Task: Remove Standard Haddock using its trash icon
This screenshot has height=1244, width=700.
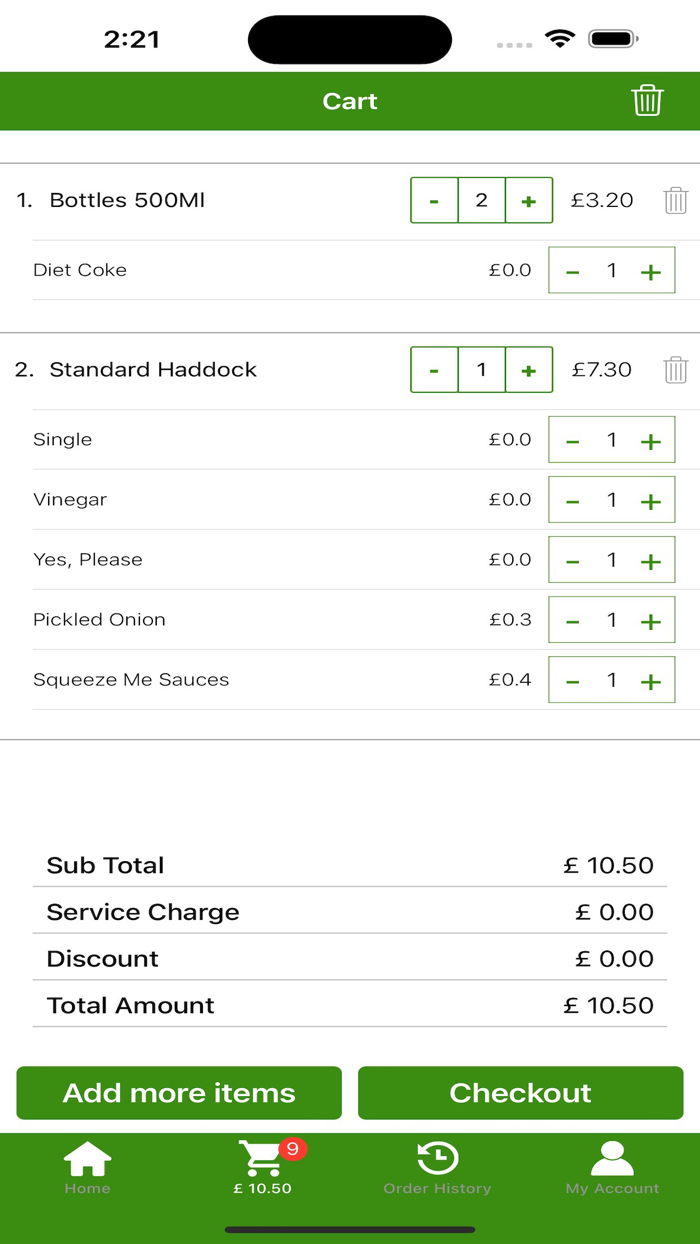Action: tap(676, 370)
